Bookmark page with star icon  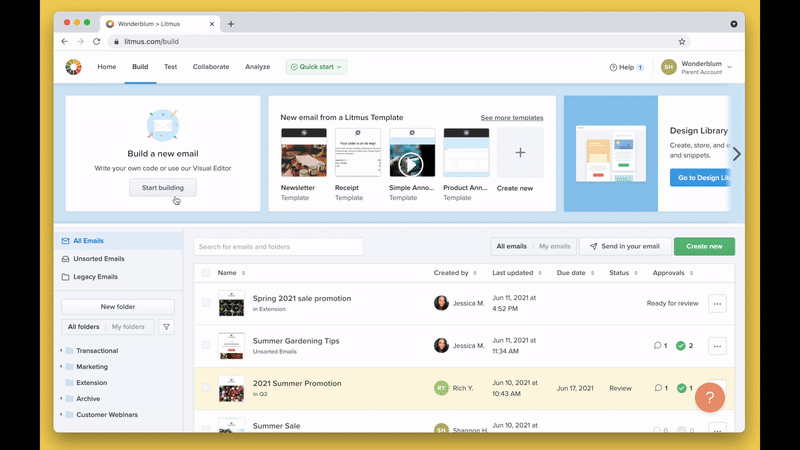pyautogui.click(x=682, y=41)
